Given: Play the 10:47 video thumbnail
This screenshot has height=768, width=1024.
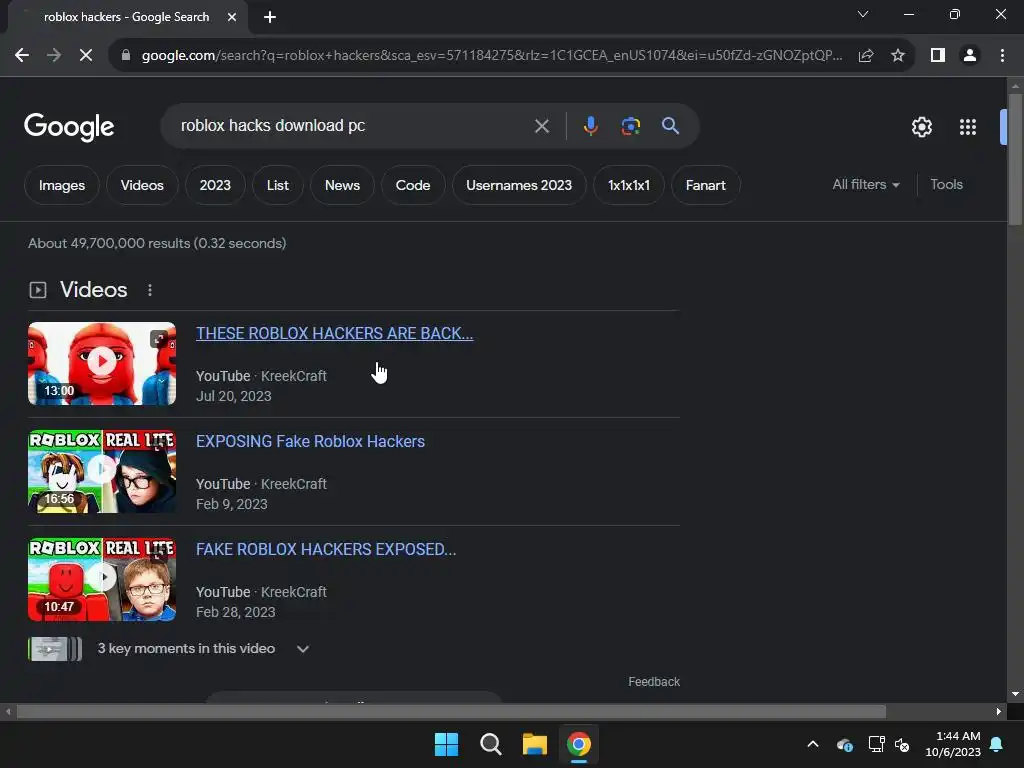Looking at the screenshot, I should click(102, 579).
